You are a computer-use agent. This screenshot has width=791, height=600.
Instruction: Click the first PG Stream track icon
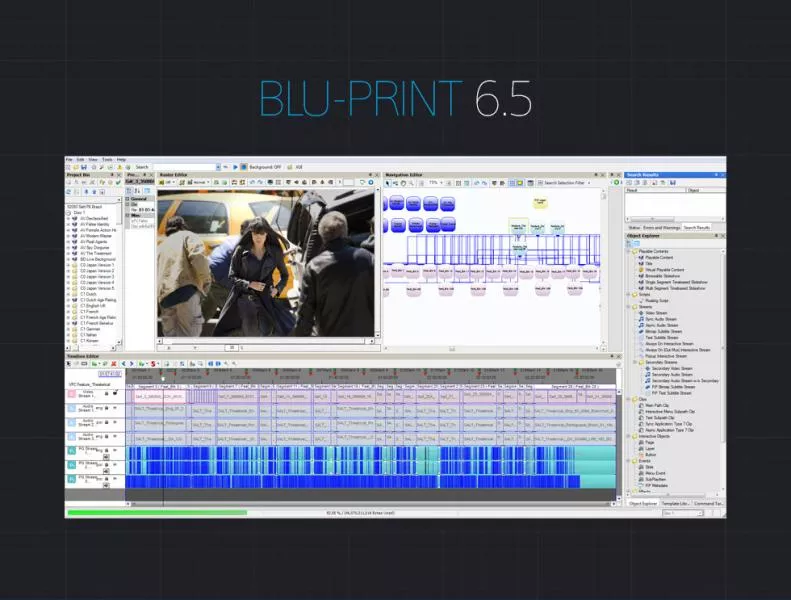[72, 450]
